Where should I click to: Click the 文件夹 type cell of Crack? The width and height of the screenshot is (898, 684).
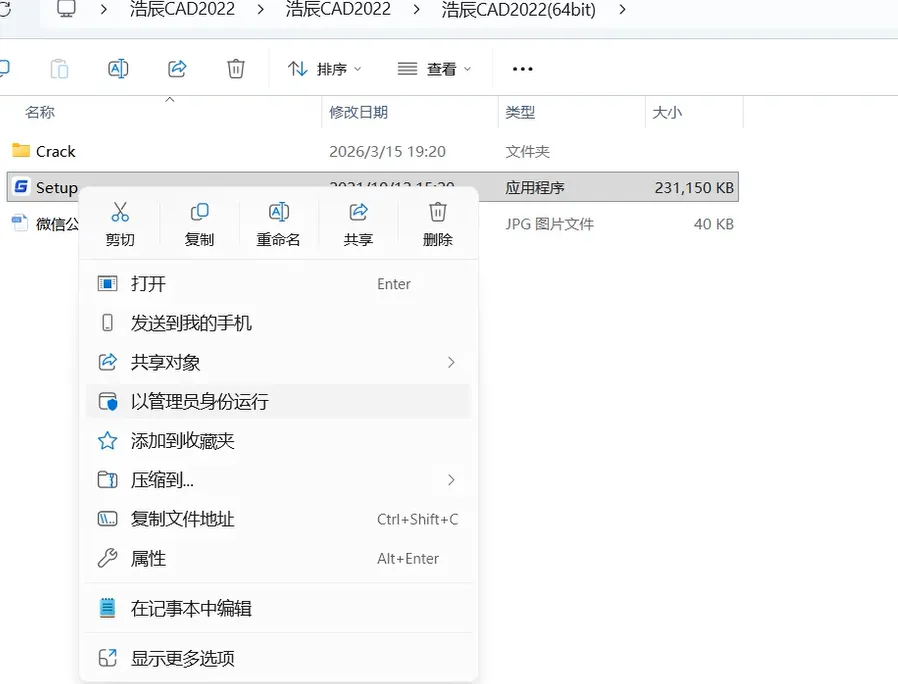527,151
